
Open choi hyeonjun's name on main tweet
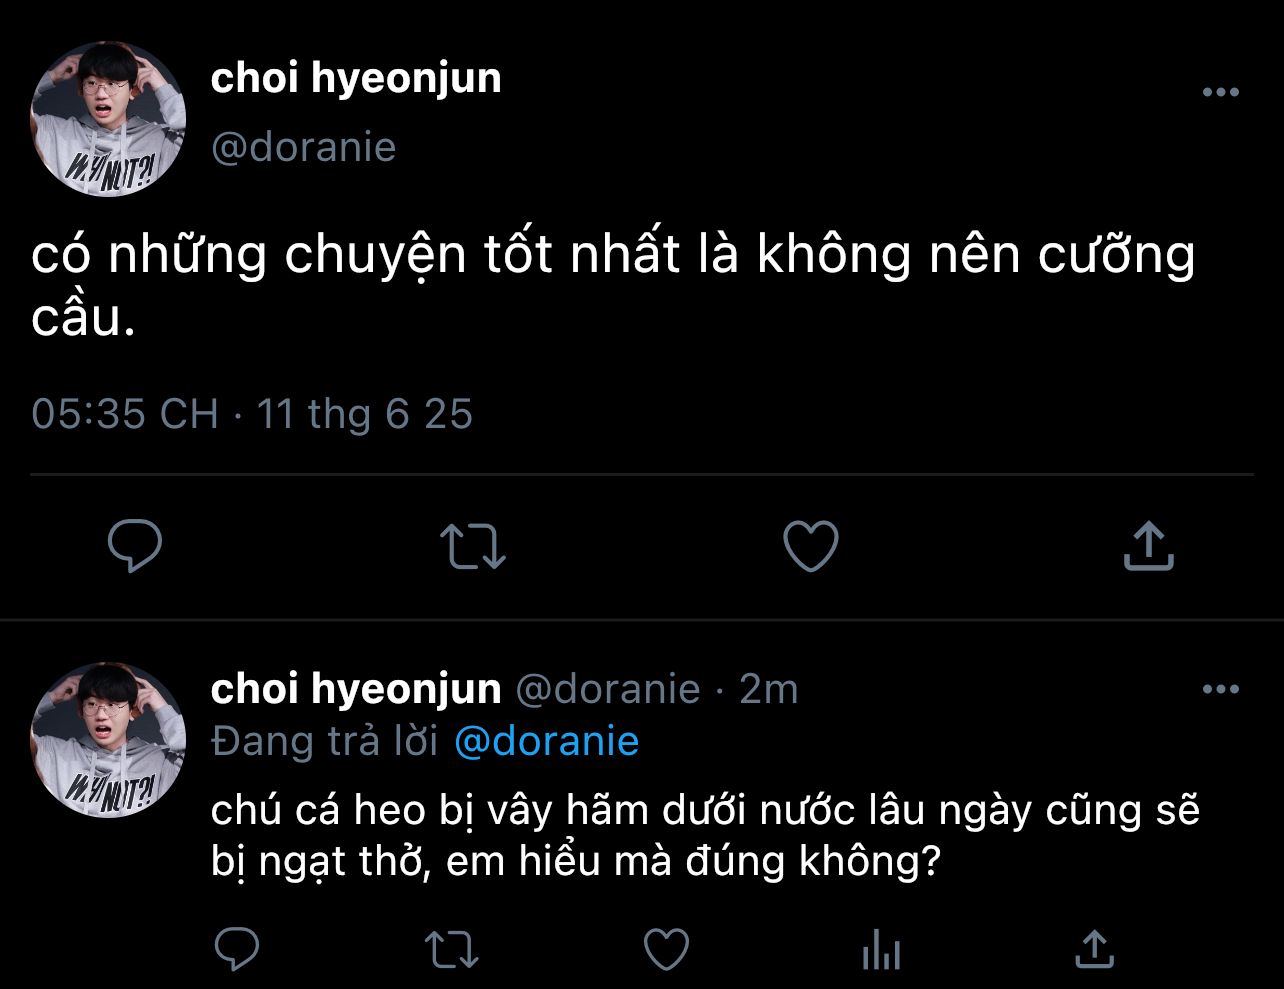click(x=356, y=78)
